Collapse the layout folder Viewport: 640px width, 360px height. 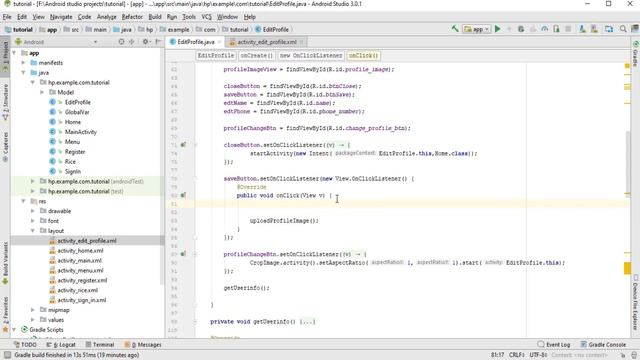click(x=33, y=231)
